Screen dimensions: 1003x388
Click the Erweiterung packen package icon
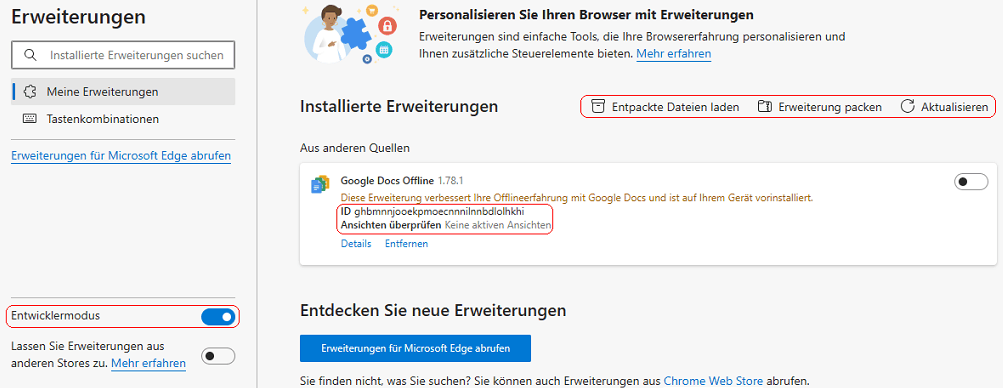[764, 107]
